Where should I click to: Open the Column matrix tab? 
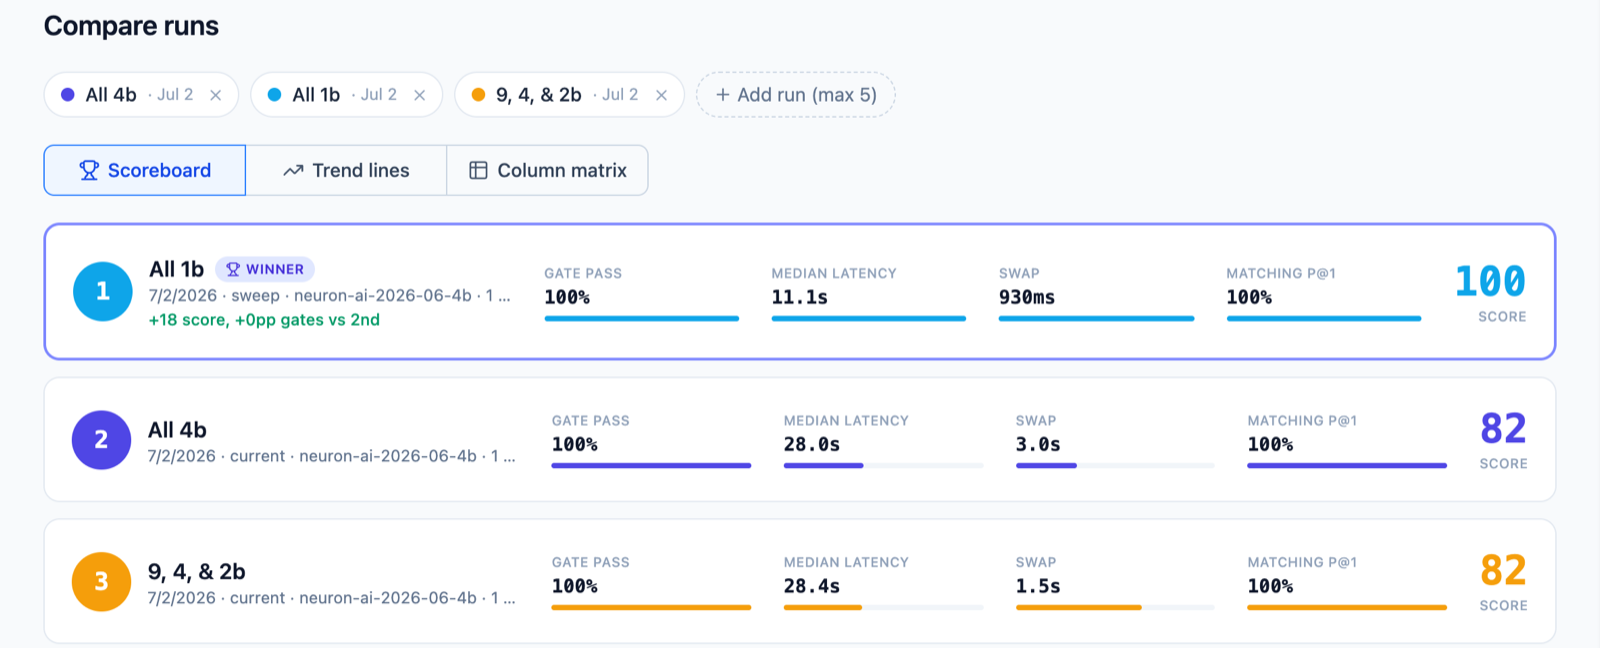[x=548, y=170]
